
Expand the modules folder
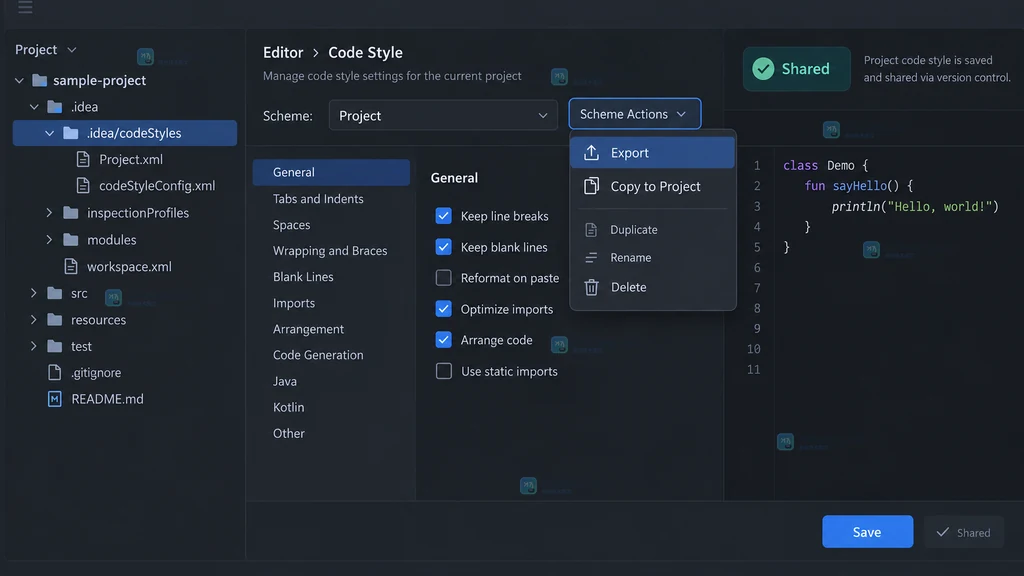click(x=50, y=240)
